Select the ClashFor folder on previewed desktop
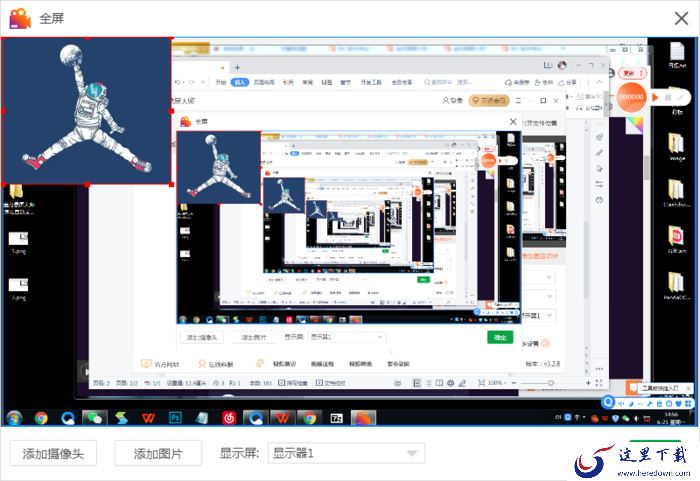 [x=676, y=193]
